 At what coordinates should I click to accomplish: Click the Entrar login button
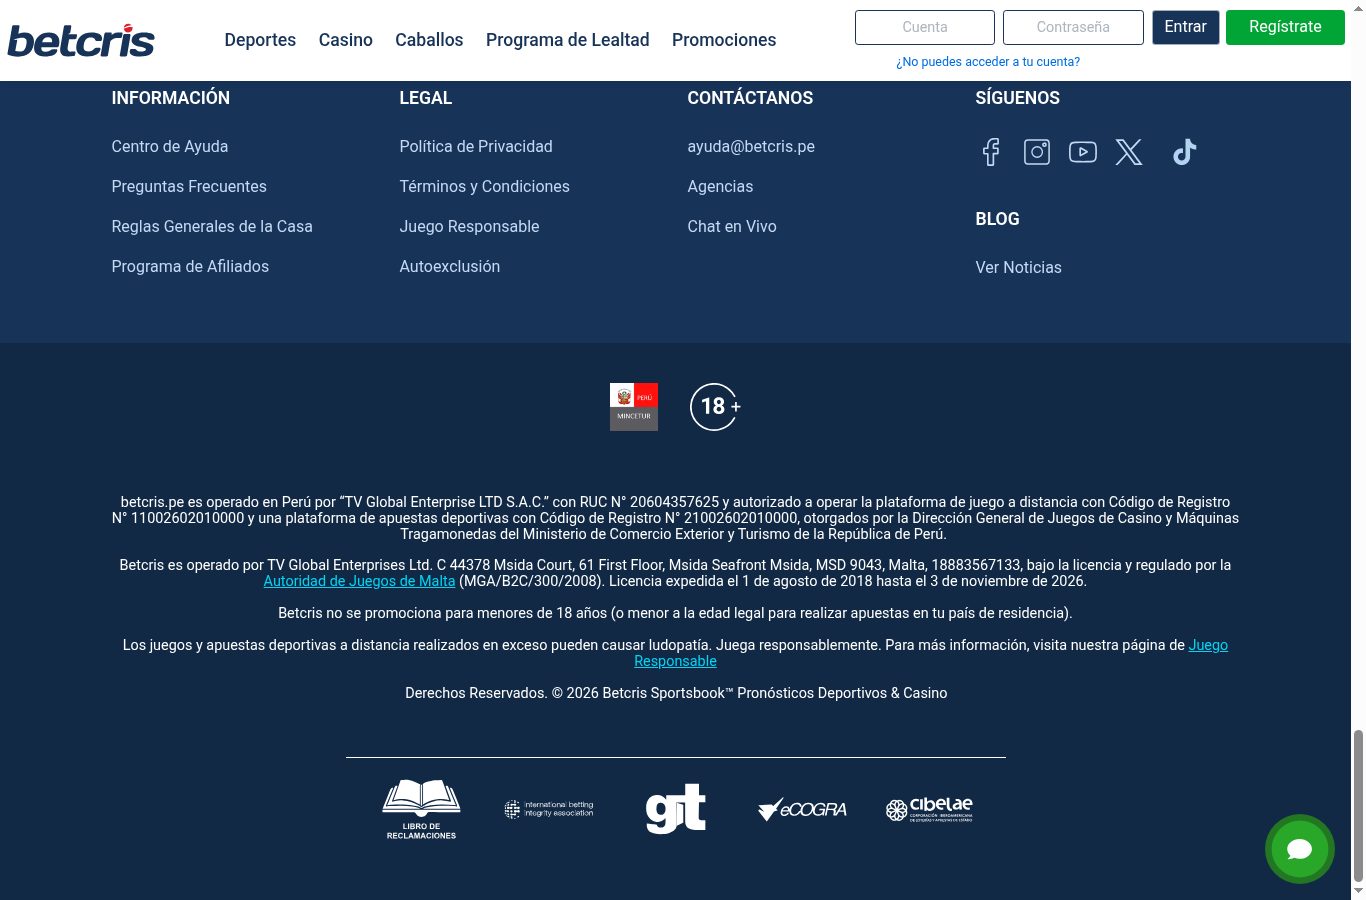[x=1186, y=27]
